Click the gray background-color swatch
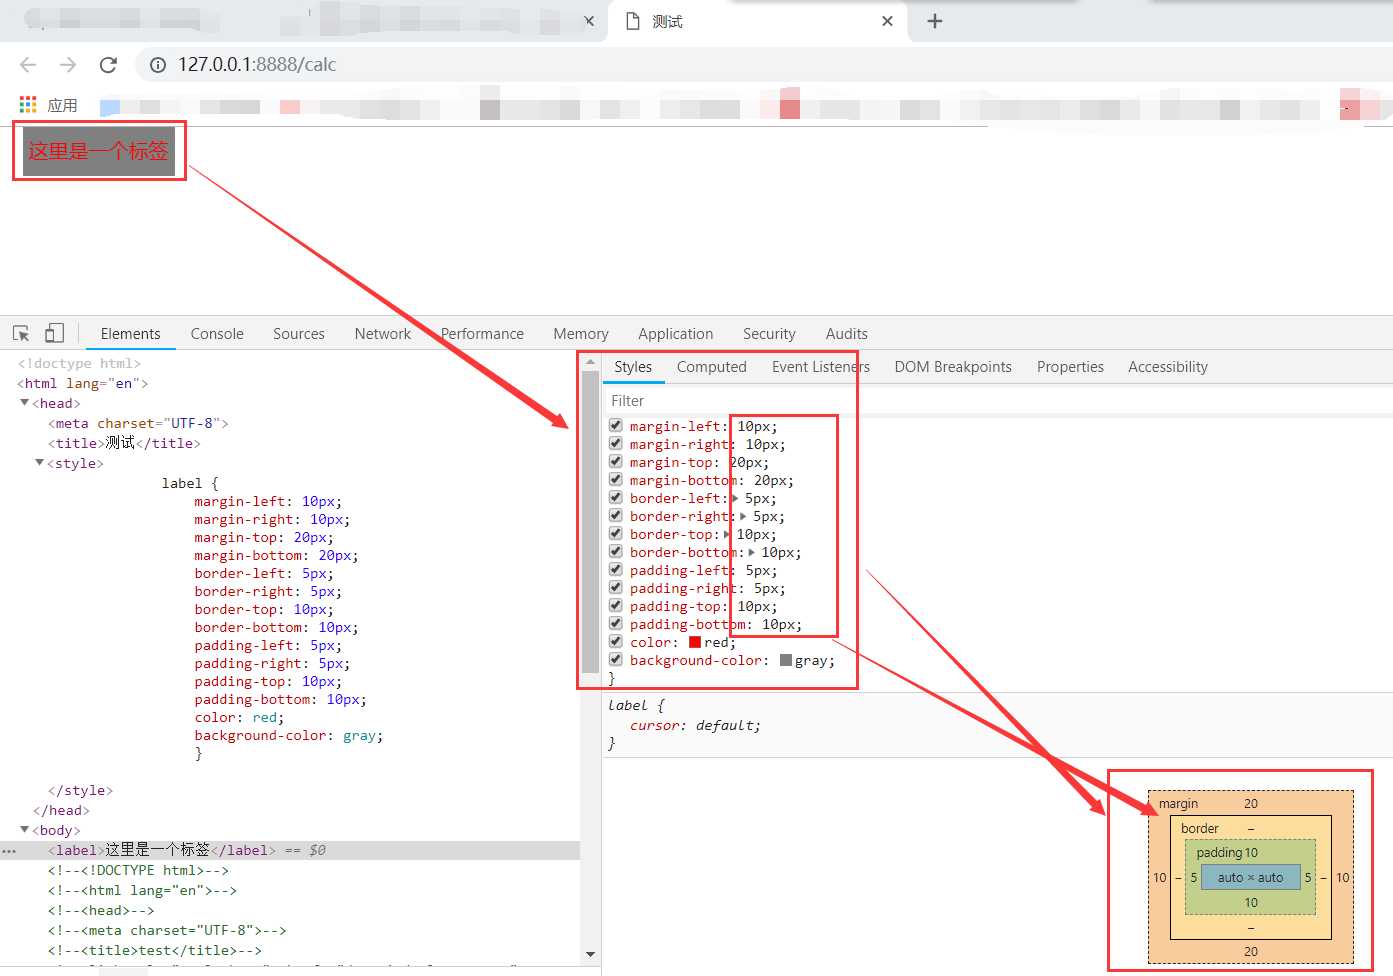The width and height of the screenshot is (1393, 976). point(786,660)
